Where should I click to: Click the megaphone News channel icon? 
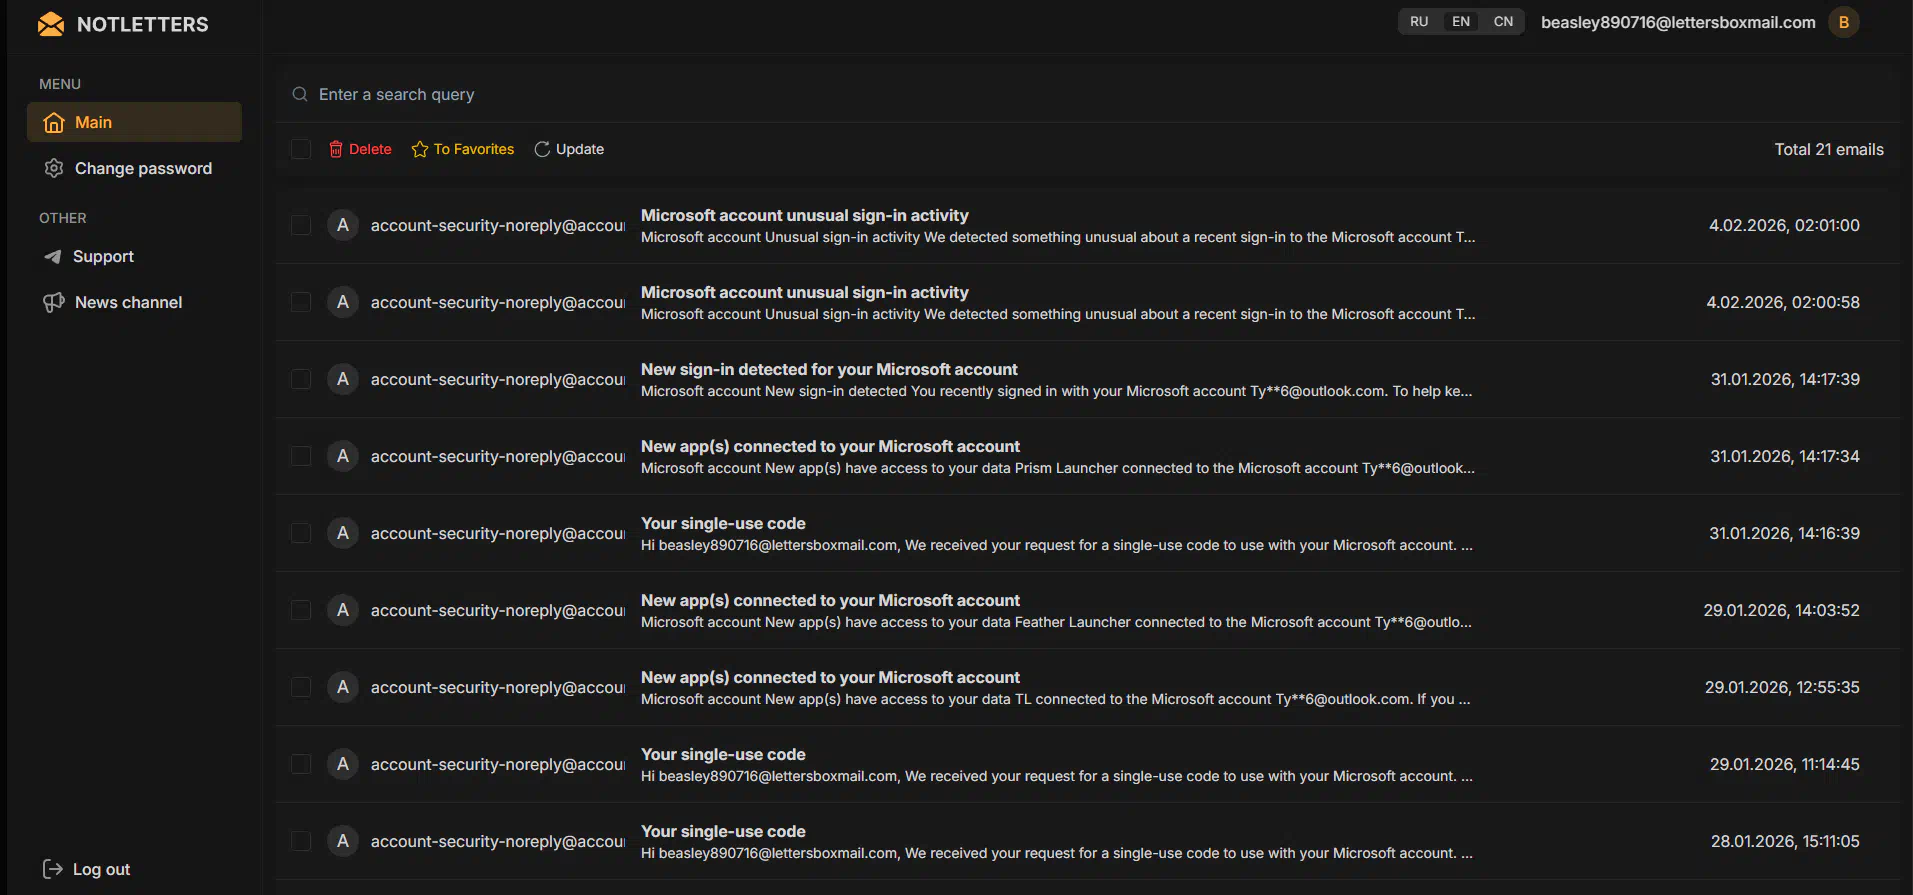[x=54, y=302]
